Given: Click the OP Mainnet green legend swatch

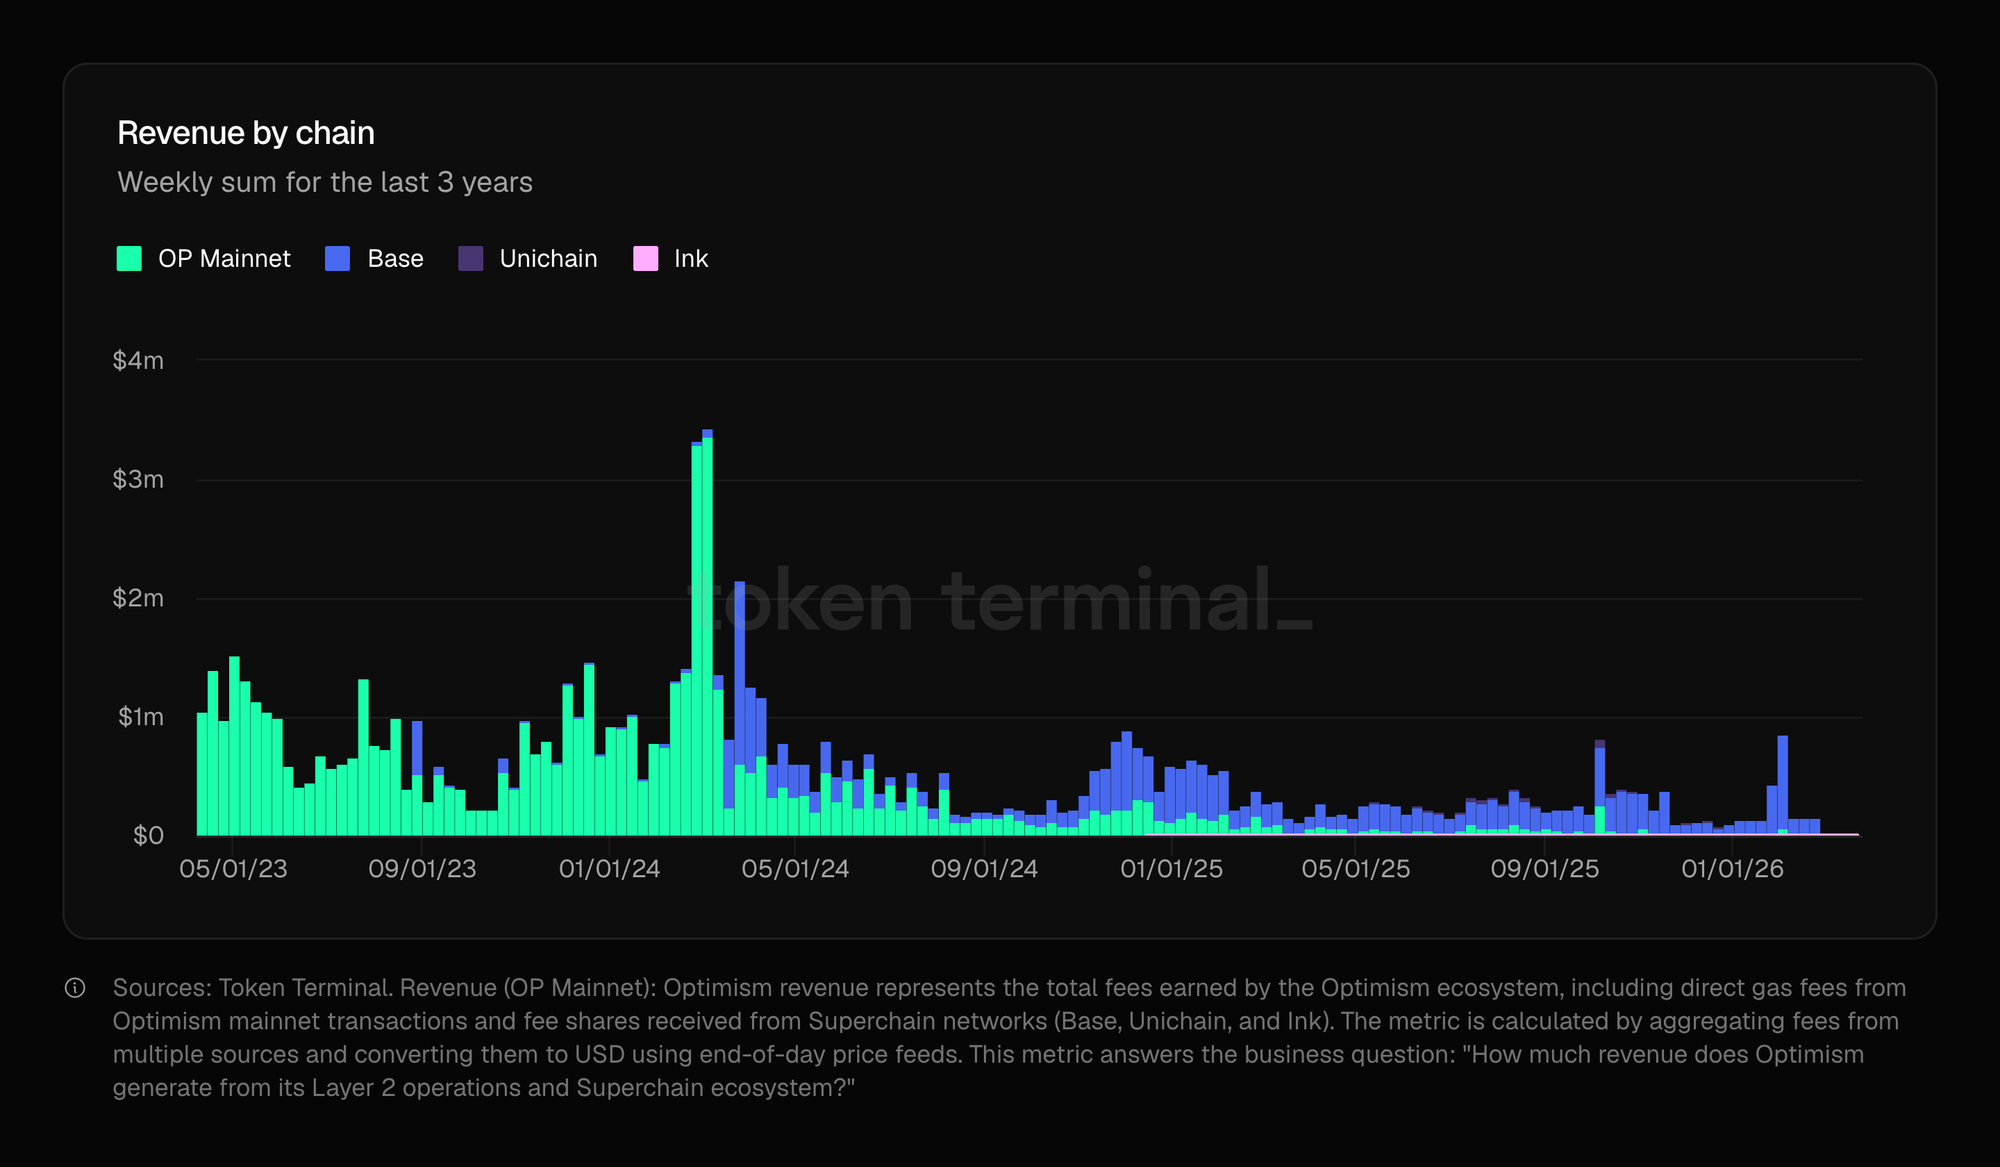Looking at the screenshot, I should coord(129,259).
